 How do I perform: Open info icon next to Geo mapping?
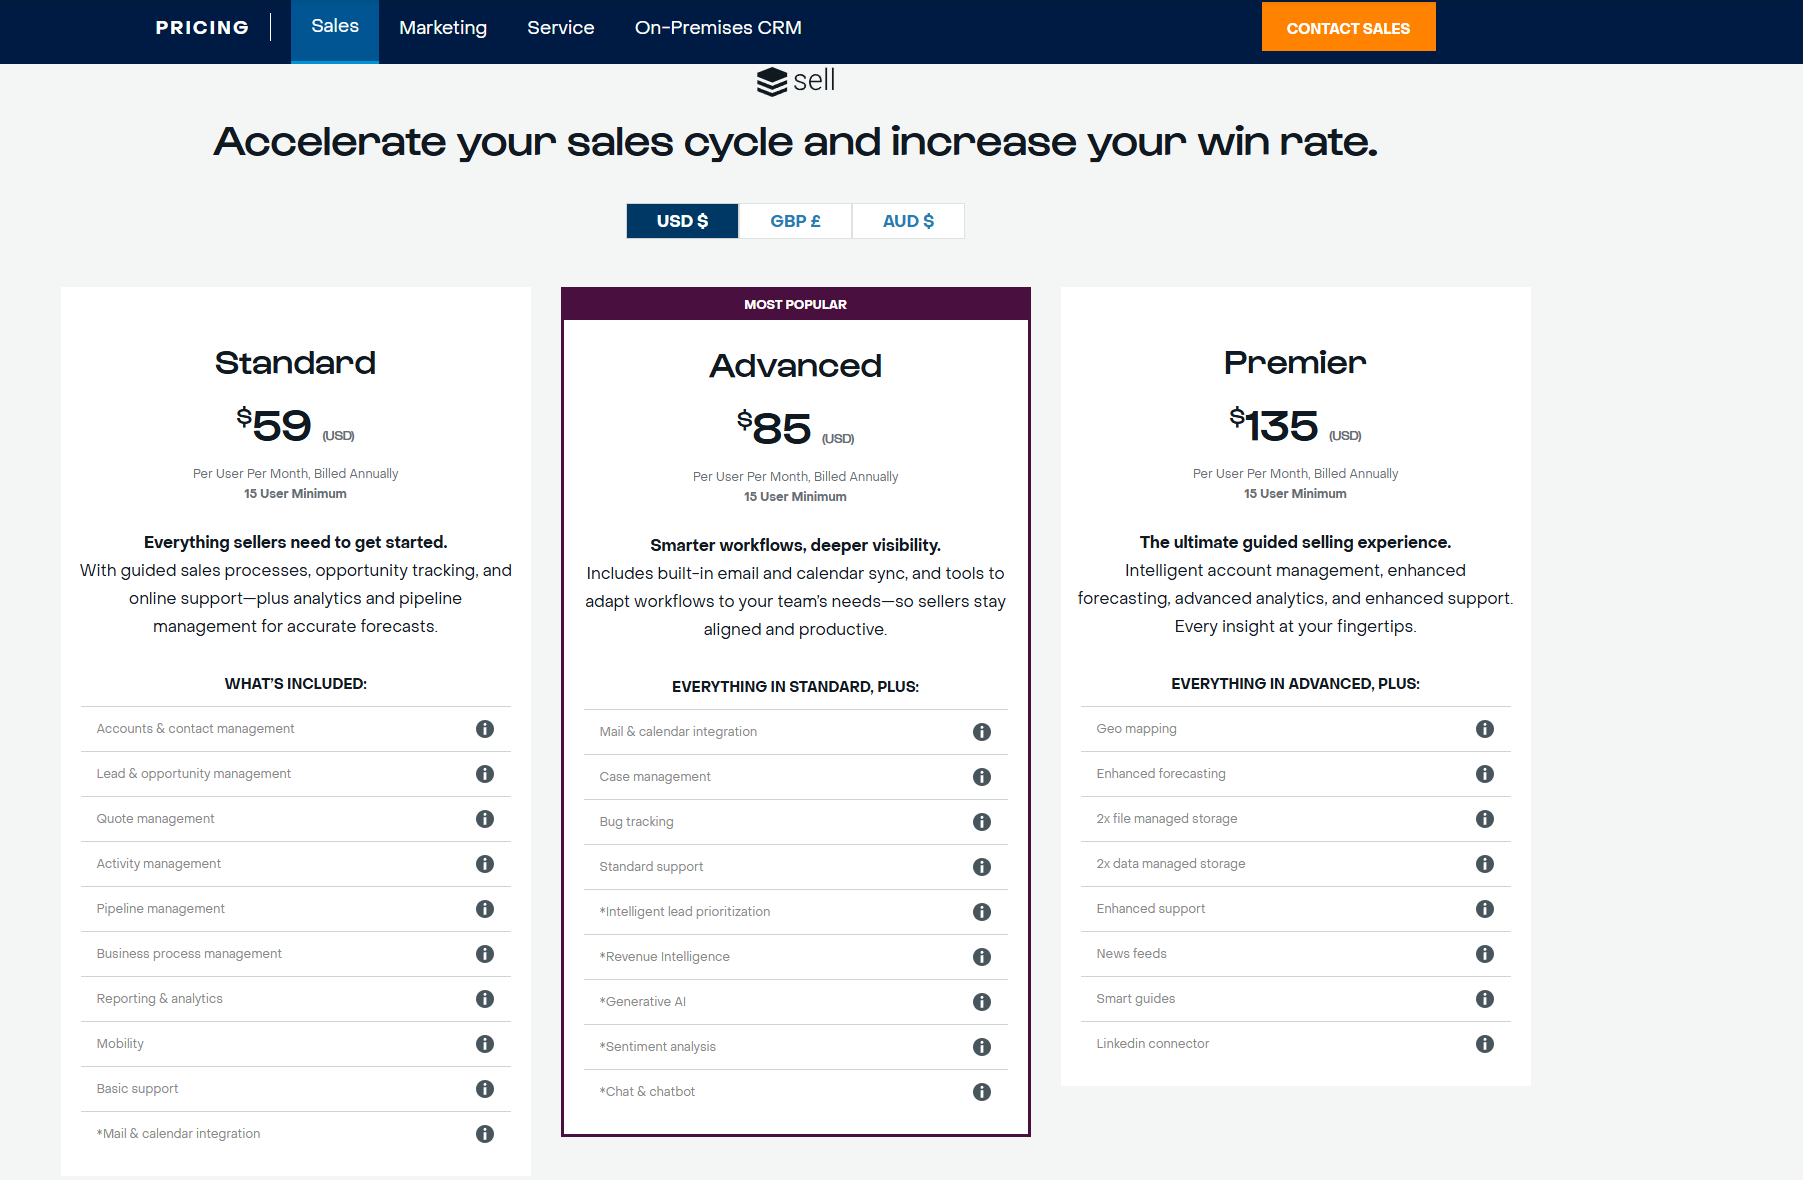coord(1485,729)
